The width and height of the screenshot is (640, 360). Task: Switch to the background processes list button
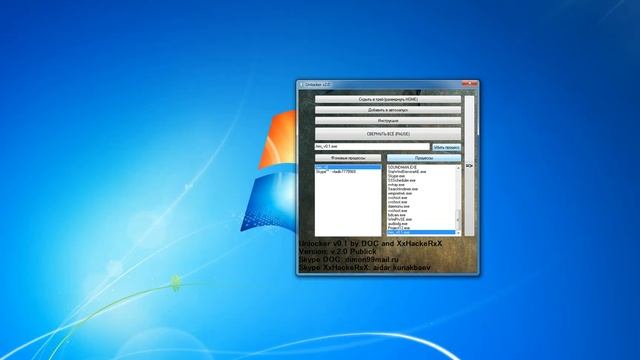[348, 158]
